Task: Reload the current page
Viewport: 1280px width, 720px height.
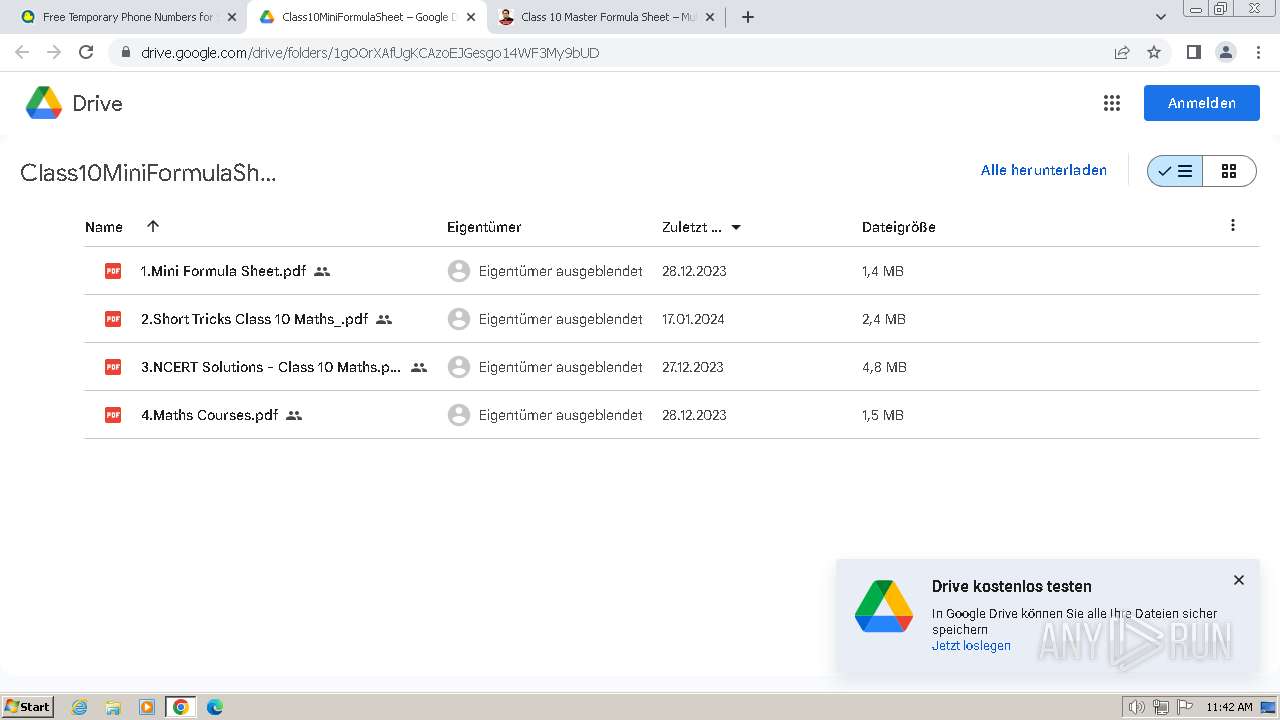Action: click(86, 52)
